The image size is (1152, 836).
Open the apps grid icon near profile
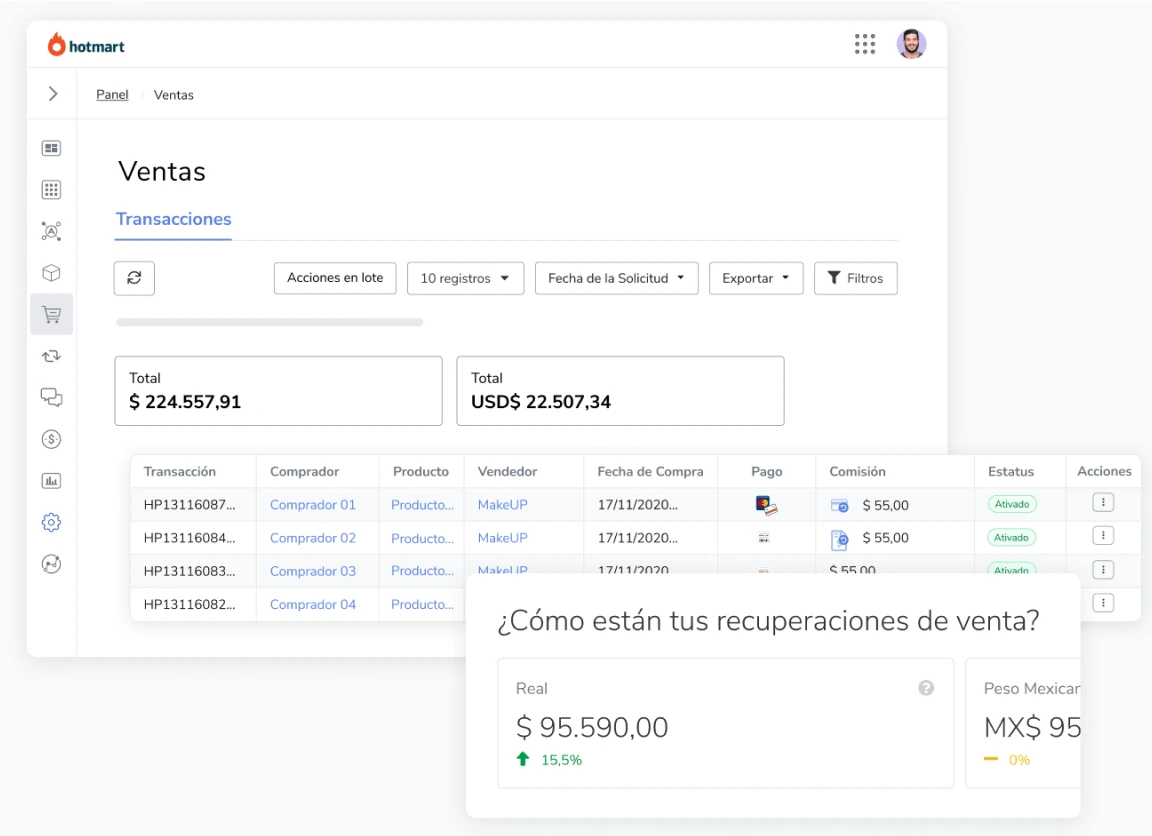(x=865, y=43)
